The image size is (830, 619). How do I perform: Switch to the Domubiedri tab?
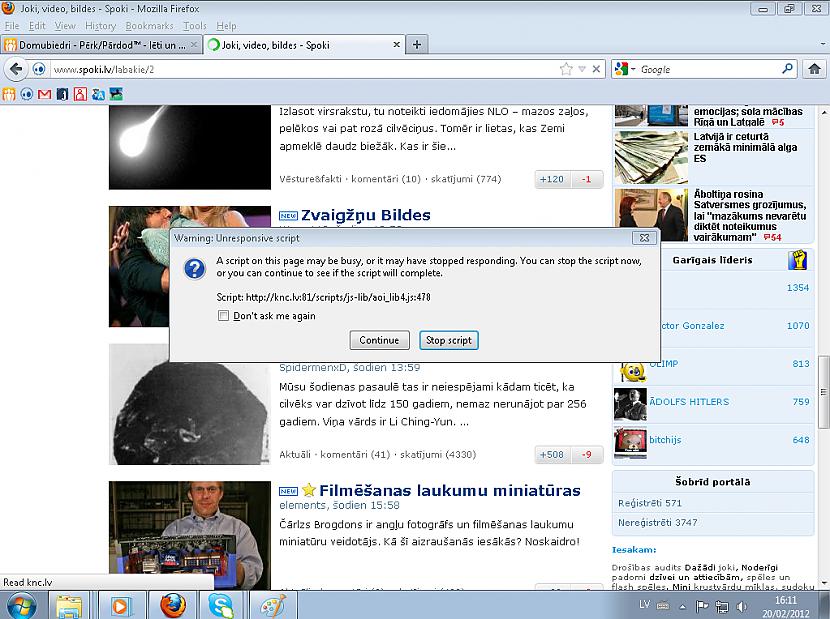[102, 45]
